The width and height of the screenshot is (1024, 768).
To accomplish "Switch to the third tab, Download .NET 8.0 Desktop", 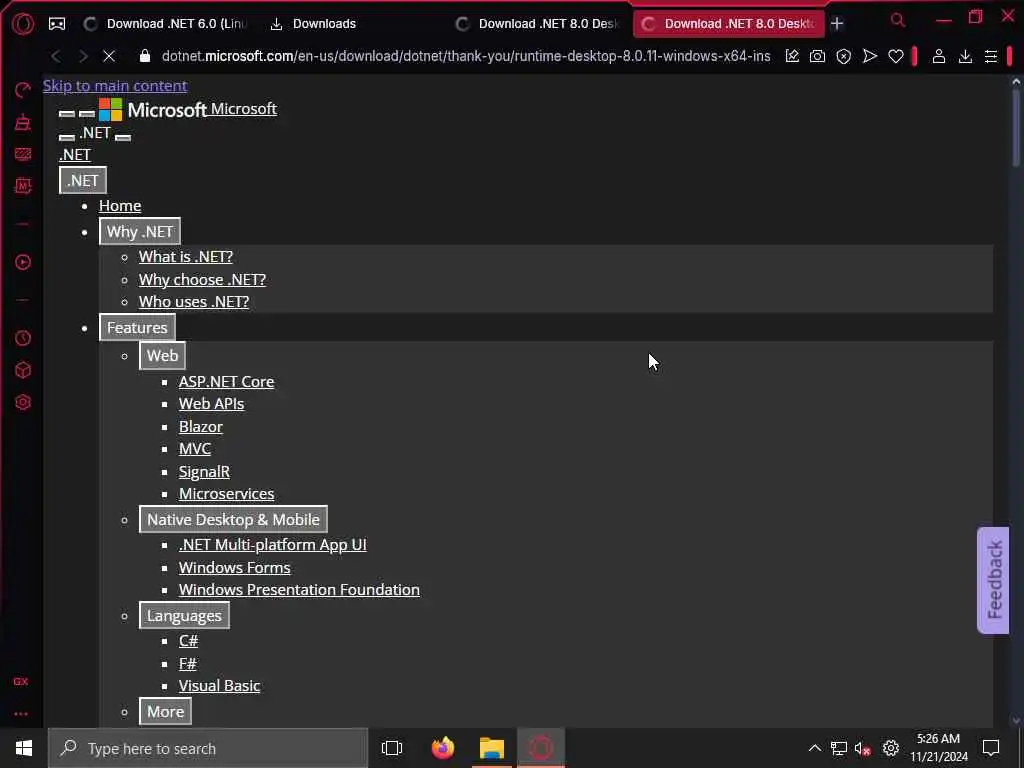I will pyautogui.click(x=538, y=24).
